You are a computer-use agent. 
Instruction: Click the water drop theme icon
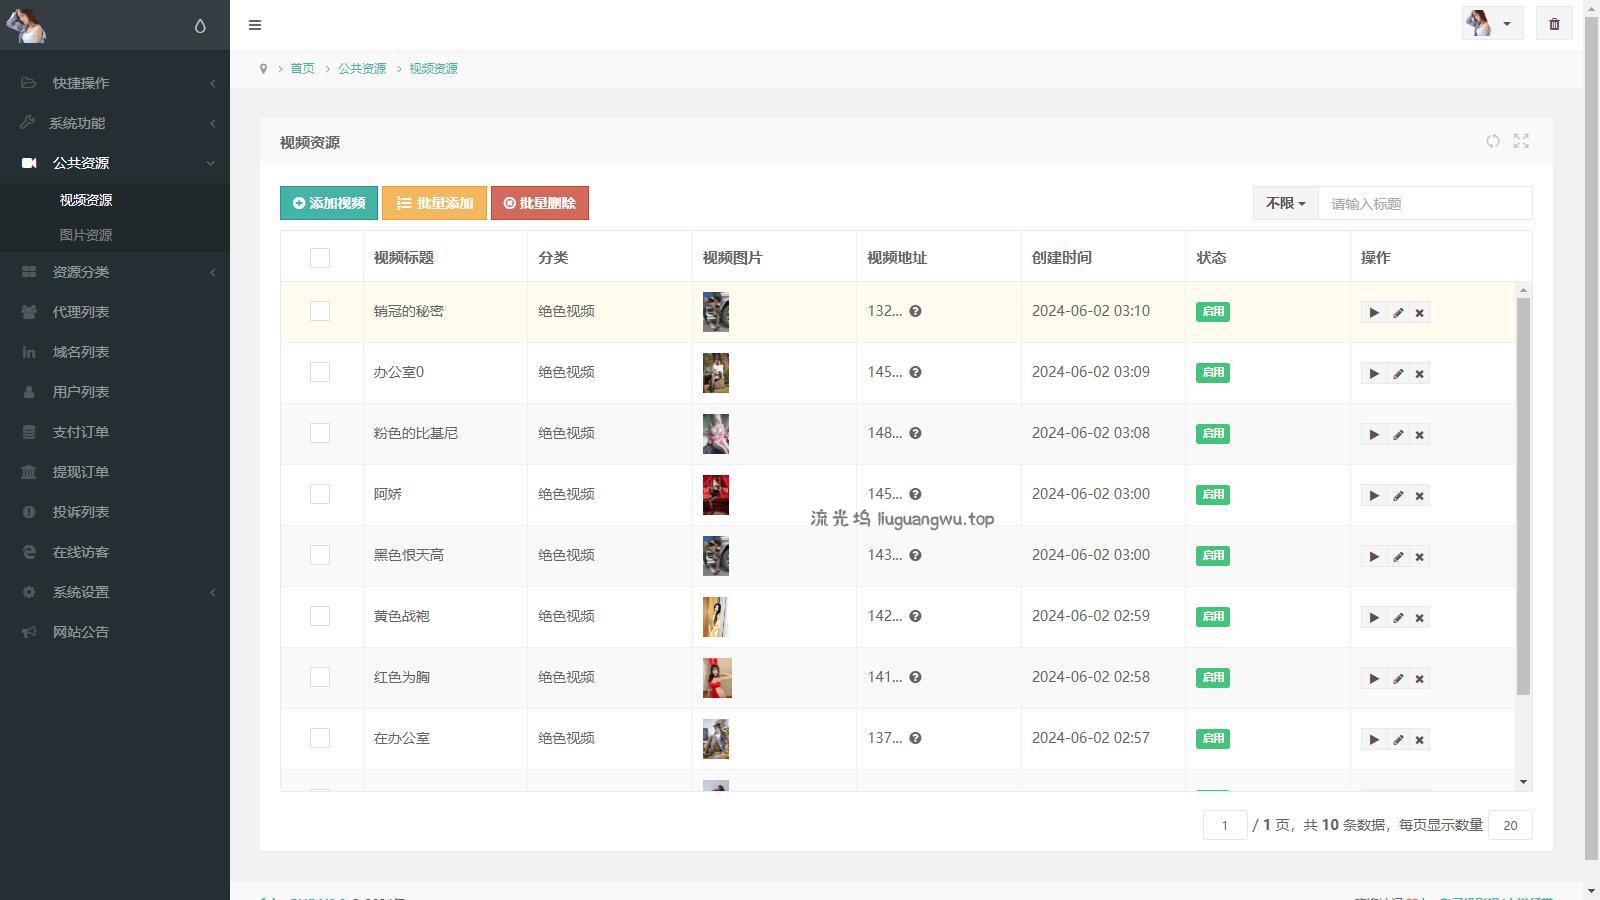coord(200,26)
